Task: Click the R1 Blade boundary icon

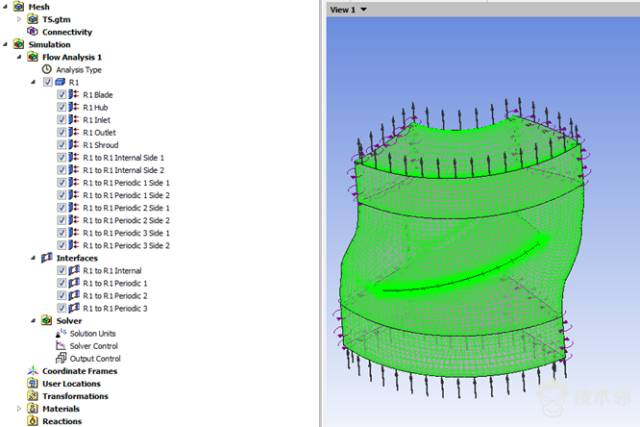Action: click(74, 95)
